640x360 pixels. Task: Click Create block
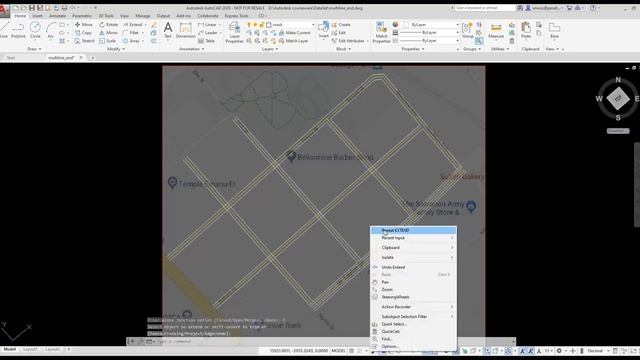(341, 24)
